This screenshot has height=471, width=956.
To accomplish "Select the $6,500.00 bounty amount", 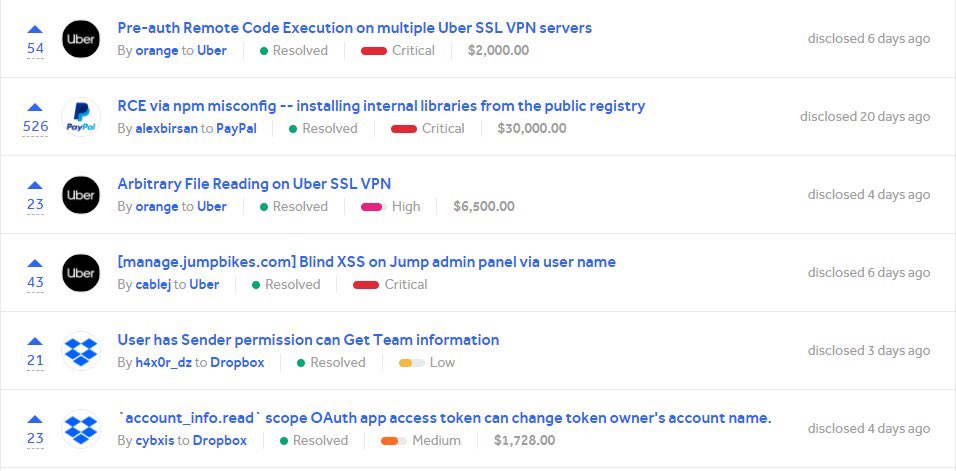I will (x=484, y=207).
